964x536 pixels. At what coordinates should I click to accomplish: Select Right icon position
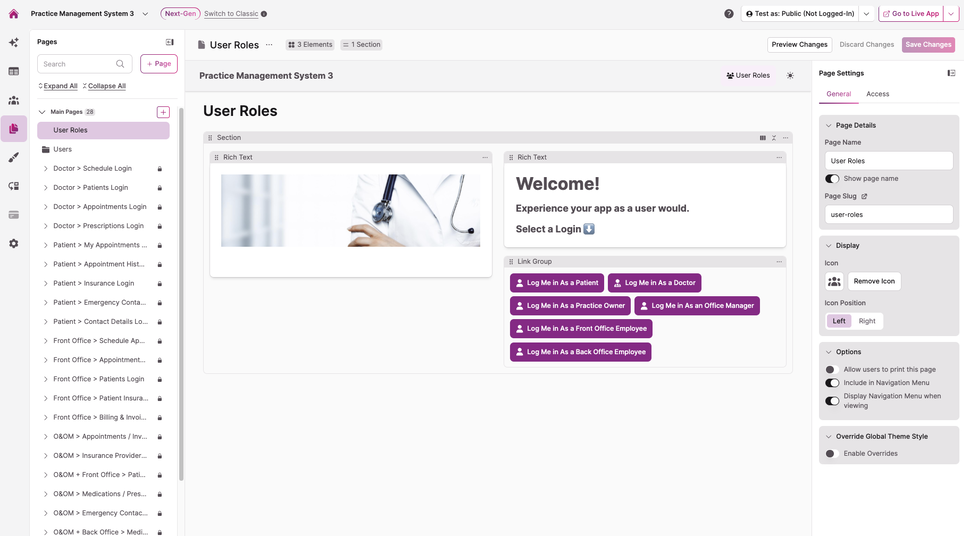tap(867, 321)
